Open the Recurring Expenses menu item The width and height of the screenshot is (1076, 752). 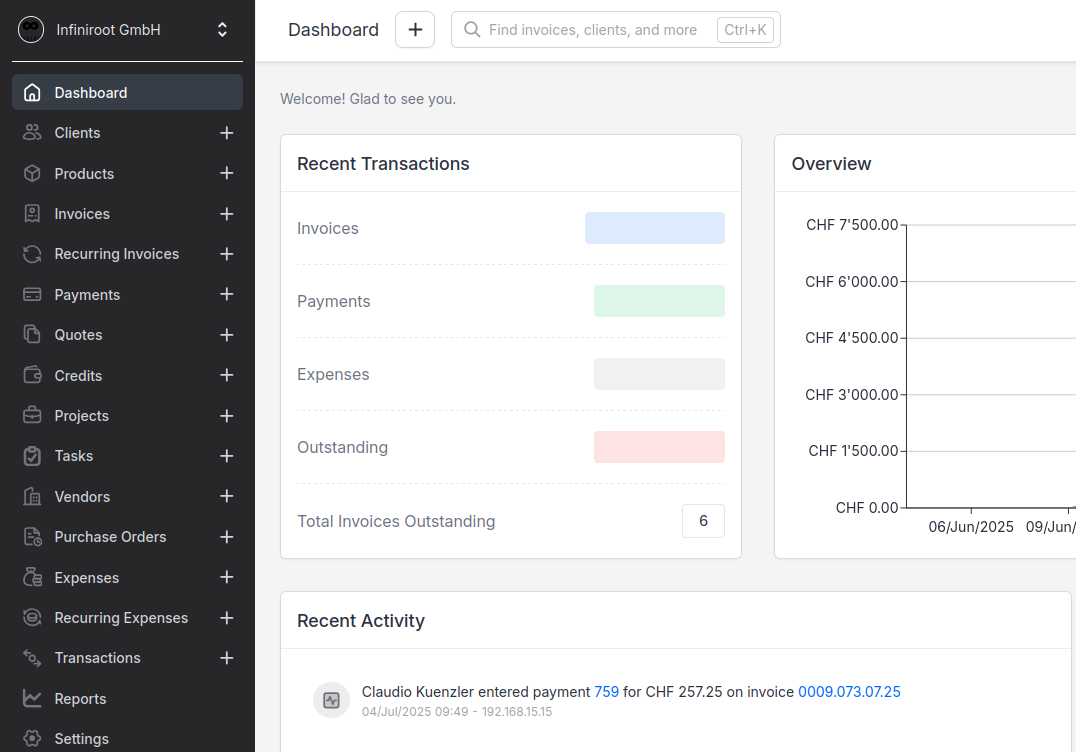[121, 618]
